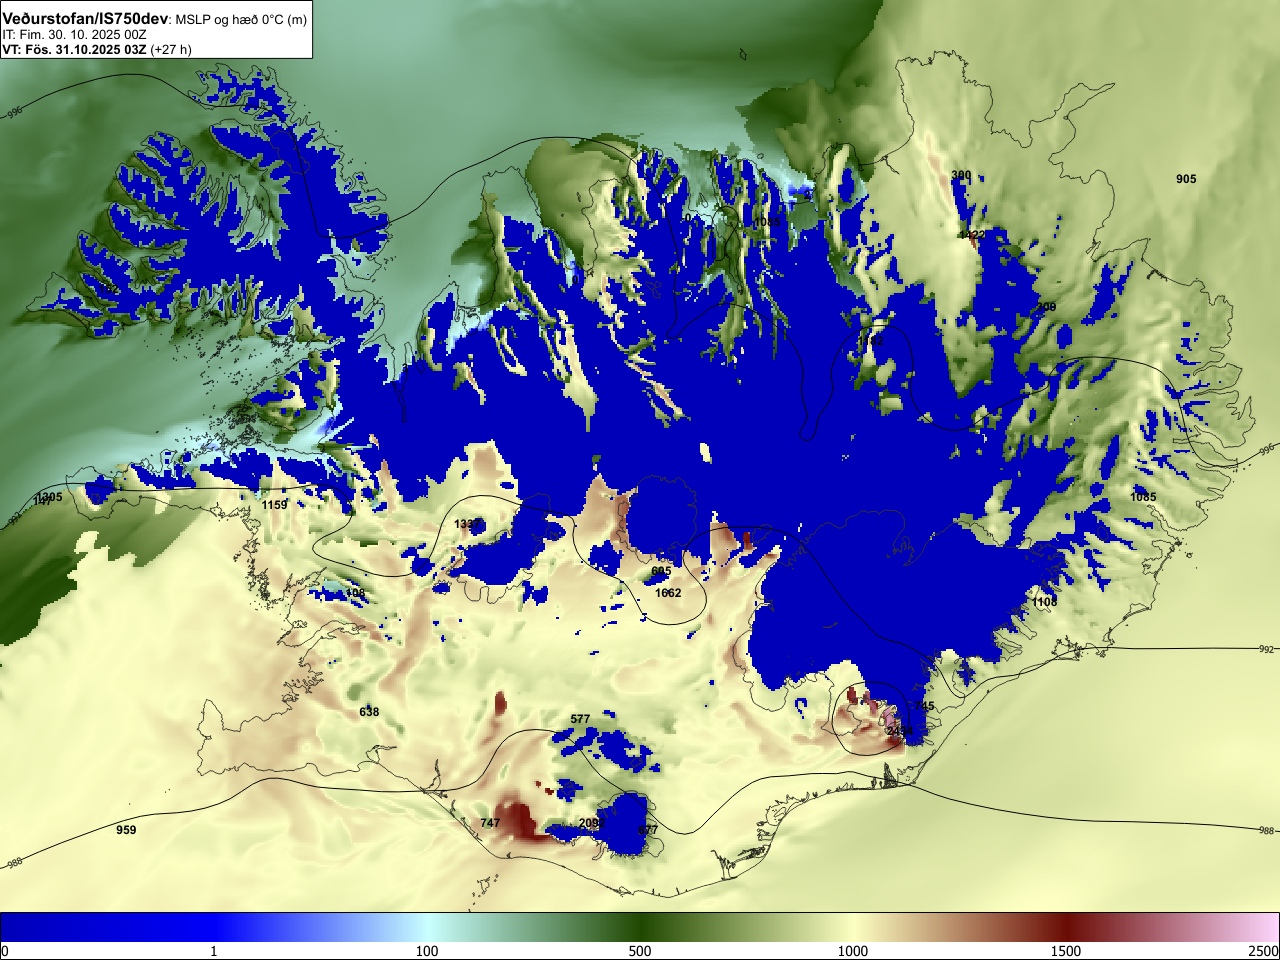Click the 'Veðurstofan/IS750dev' title text
This screenshot has width=1280, height=960.
(85, 19)
